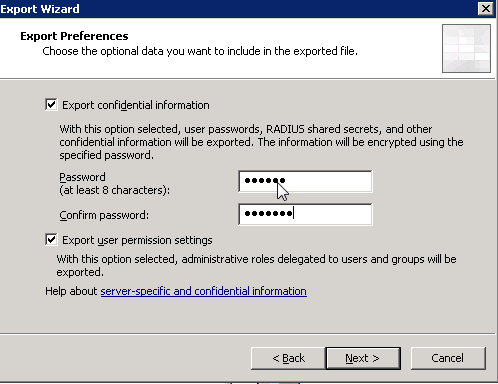The image size is (498, 384).
Task: Proceed with the Next button
Action: (363, 358)
